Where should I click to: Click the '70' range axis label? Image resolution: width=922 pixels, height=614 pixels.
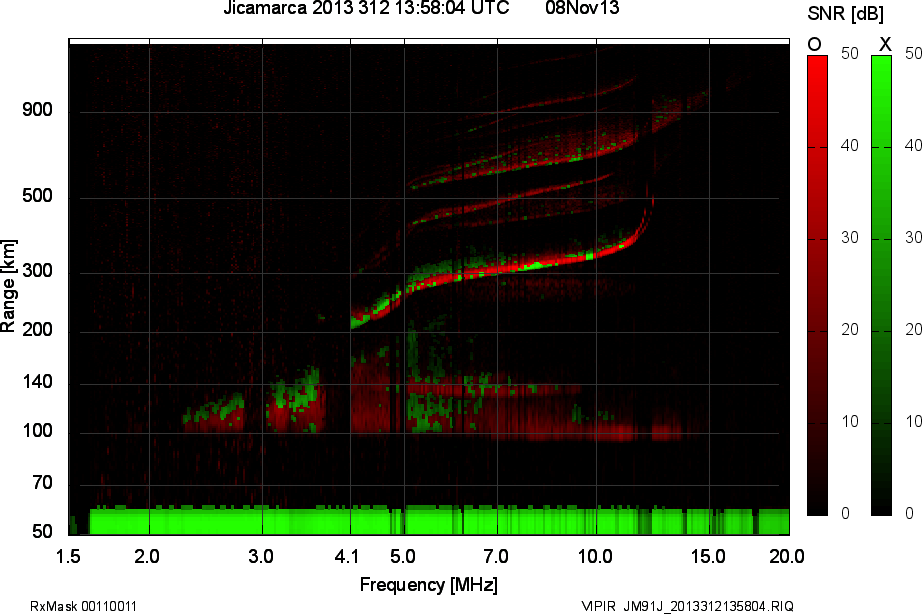(42, 483)
